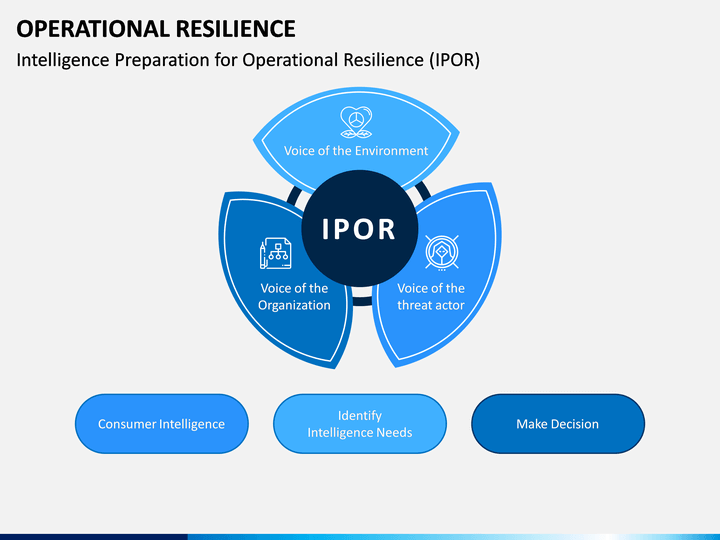720x540 pixels.
Task: Select the IPOR center circle
Action: point(360,228)
